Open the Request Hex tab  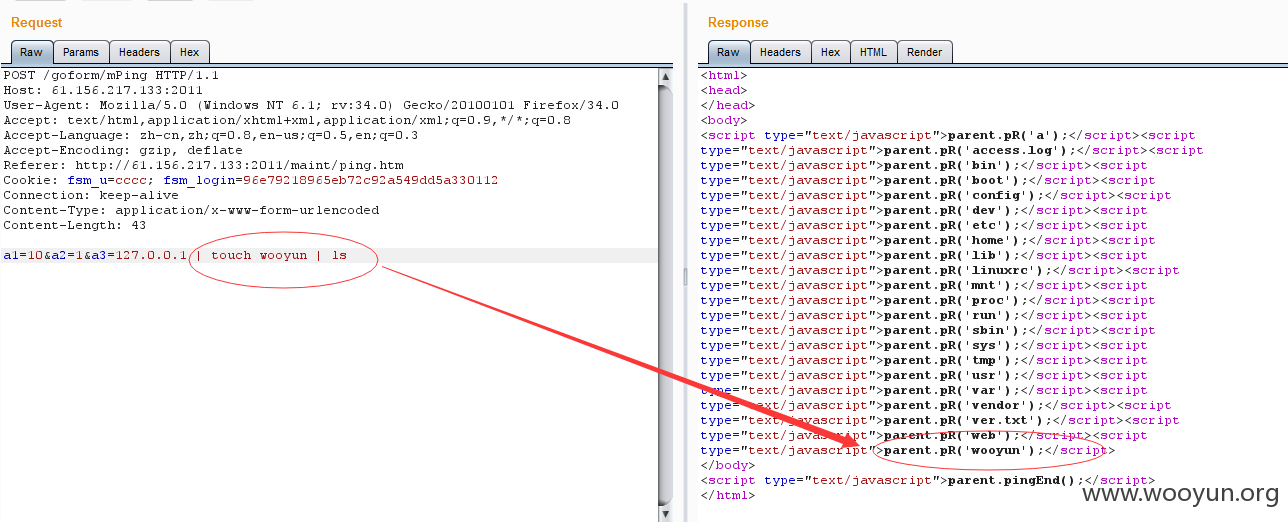[189, 52]
